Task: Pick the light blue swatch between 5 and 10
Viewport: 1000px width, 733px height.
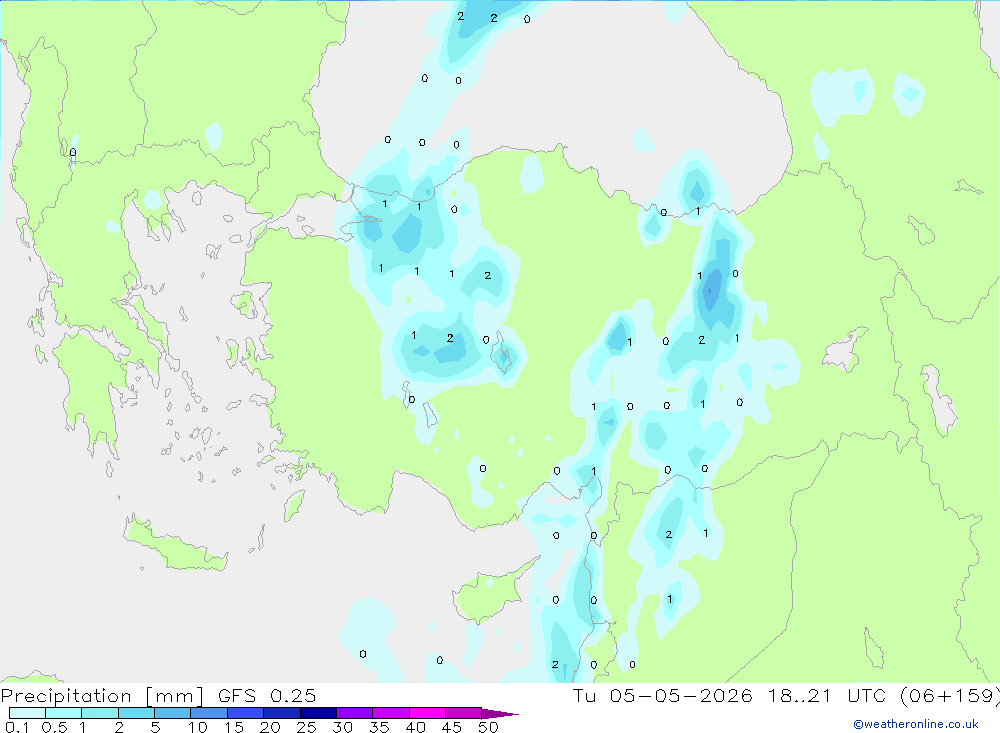Action: click(x=173, y=713)
